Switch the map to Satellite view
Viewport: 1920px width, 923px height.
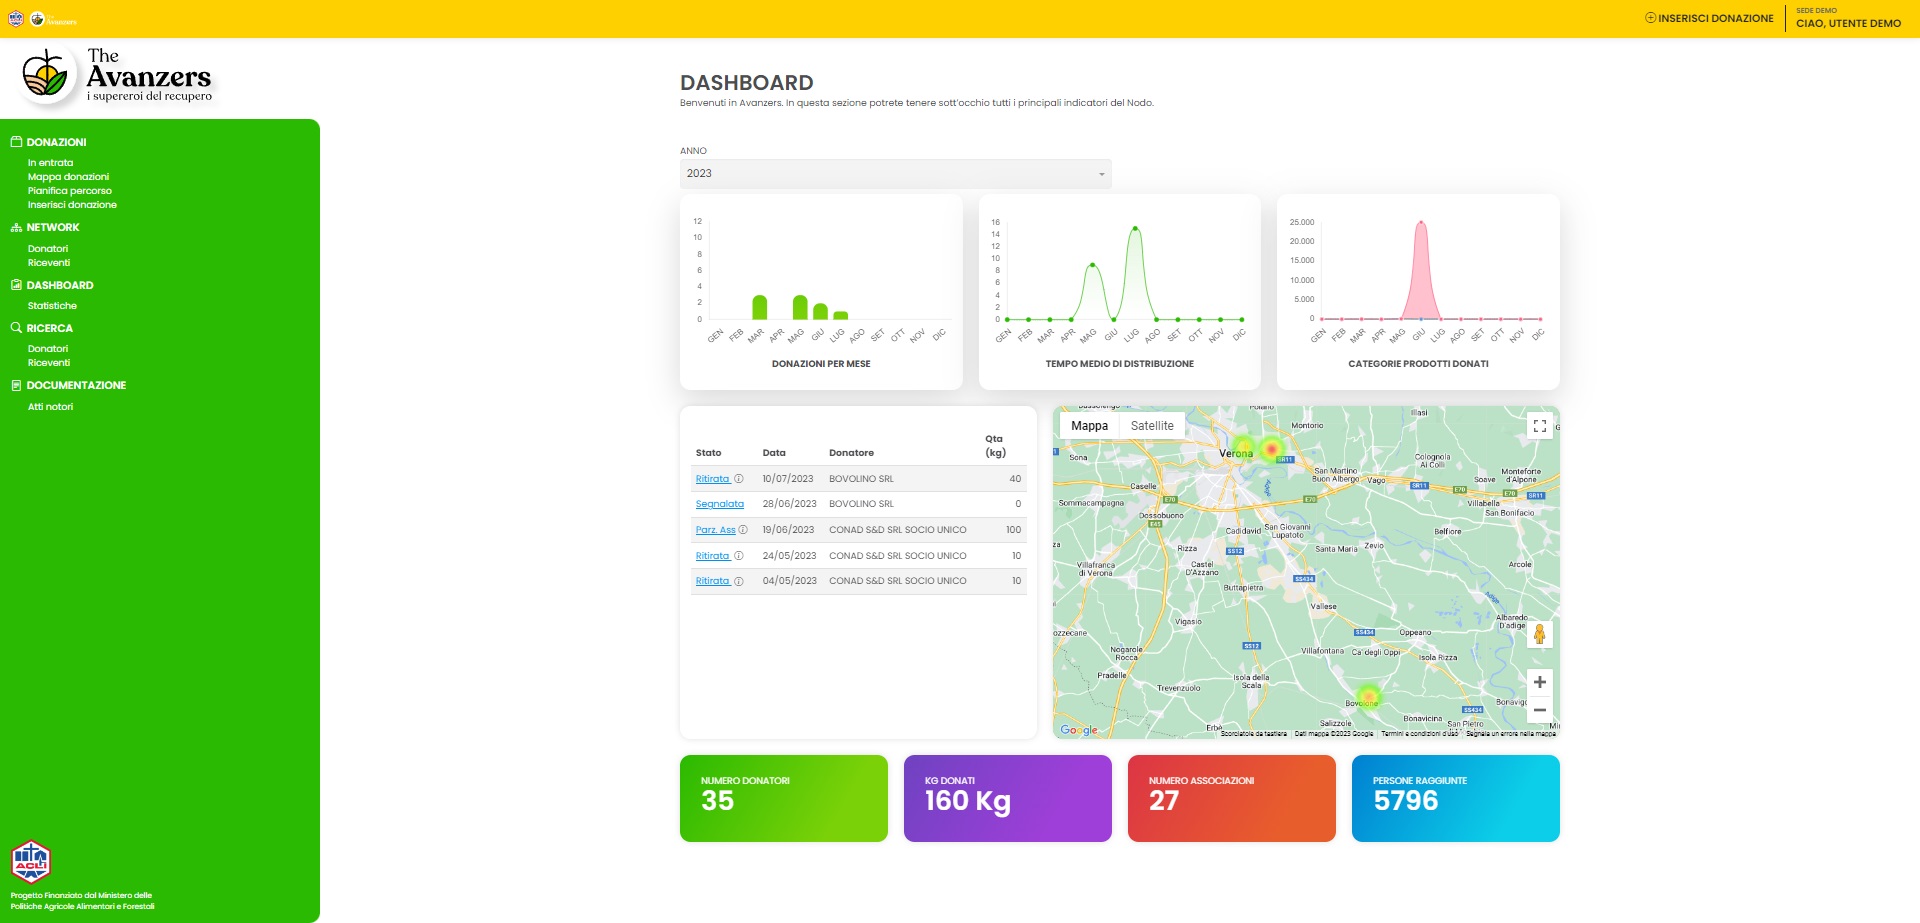[1152, 425]
